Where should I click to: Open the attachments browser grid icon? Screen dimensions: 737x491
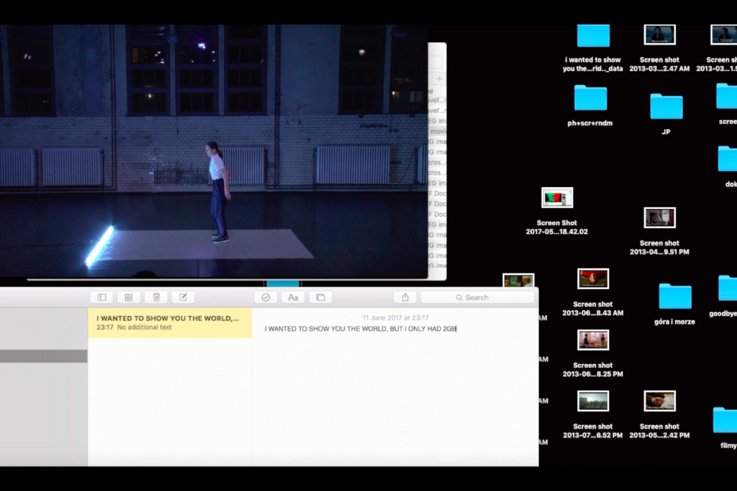coord(128,297)
